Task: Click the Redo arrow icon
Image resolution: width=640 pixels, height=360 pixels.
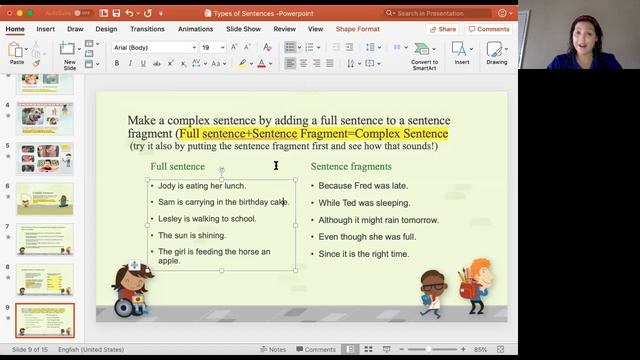Action: [x=148, y=13]
